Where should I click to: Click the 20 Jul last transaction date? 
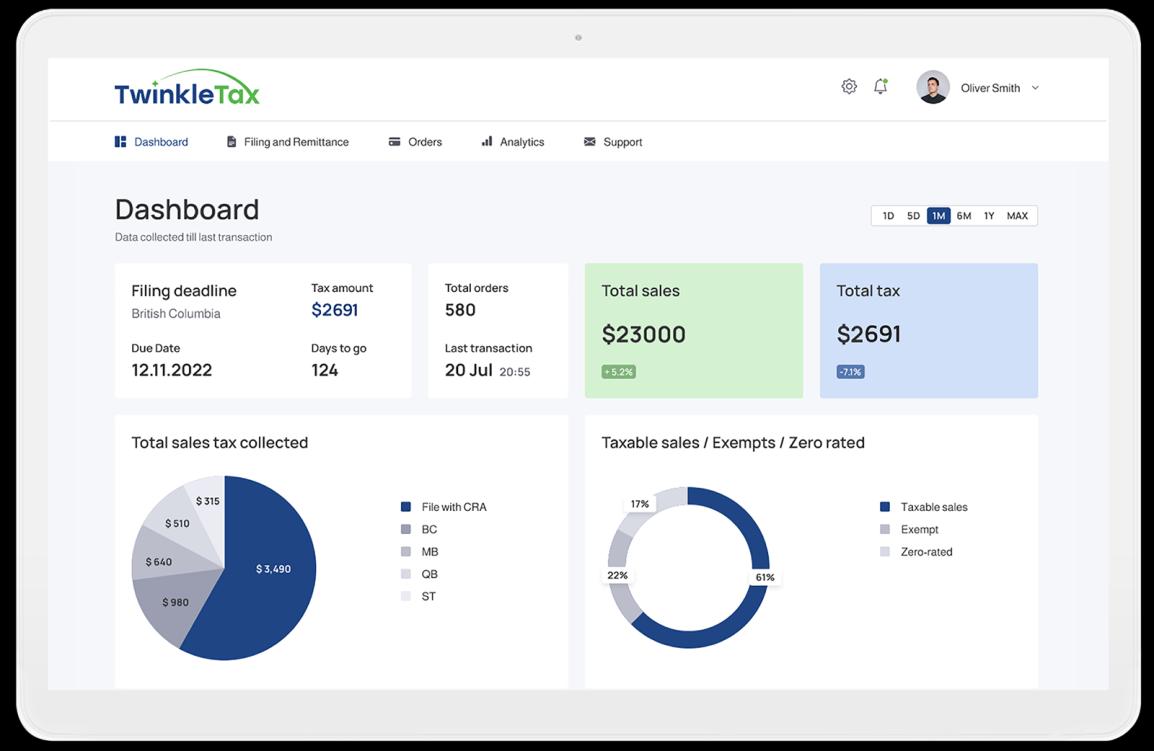(468, 370)
